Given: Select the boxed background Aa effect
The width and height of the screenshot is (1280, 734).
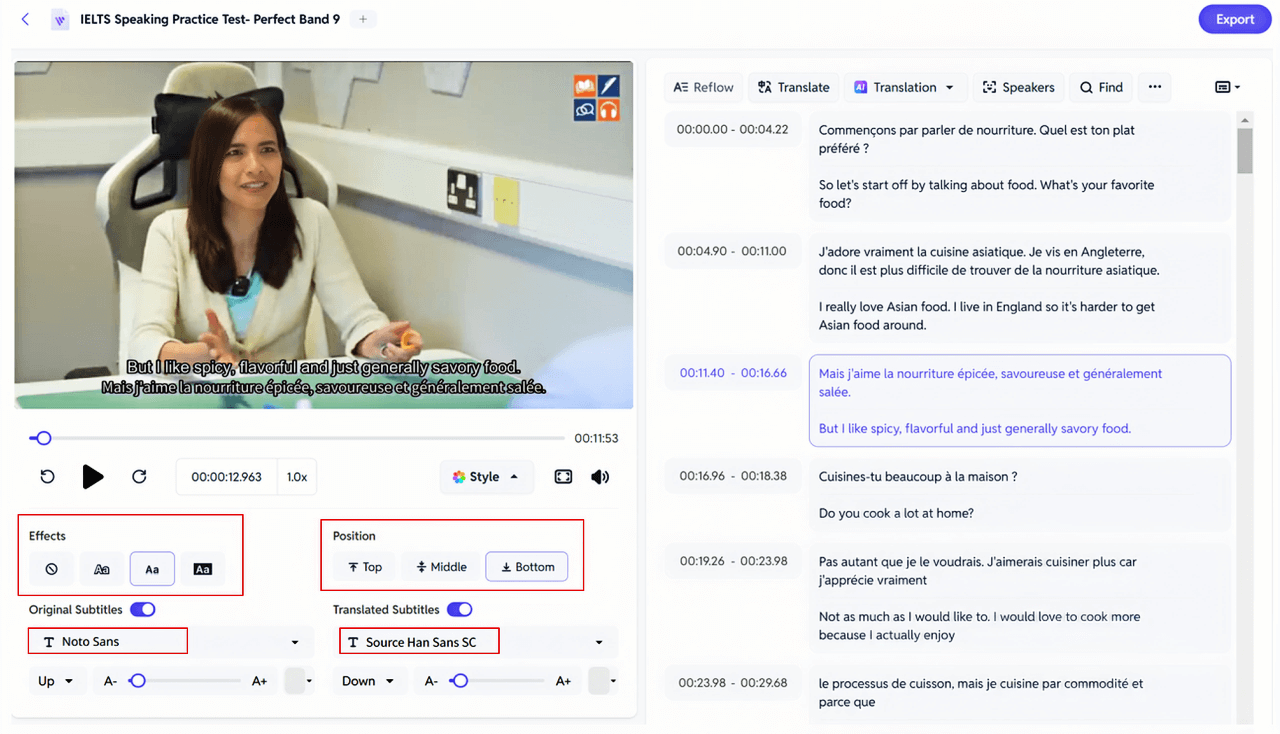Looking at the screenshot, I should [203, 569].
